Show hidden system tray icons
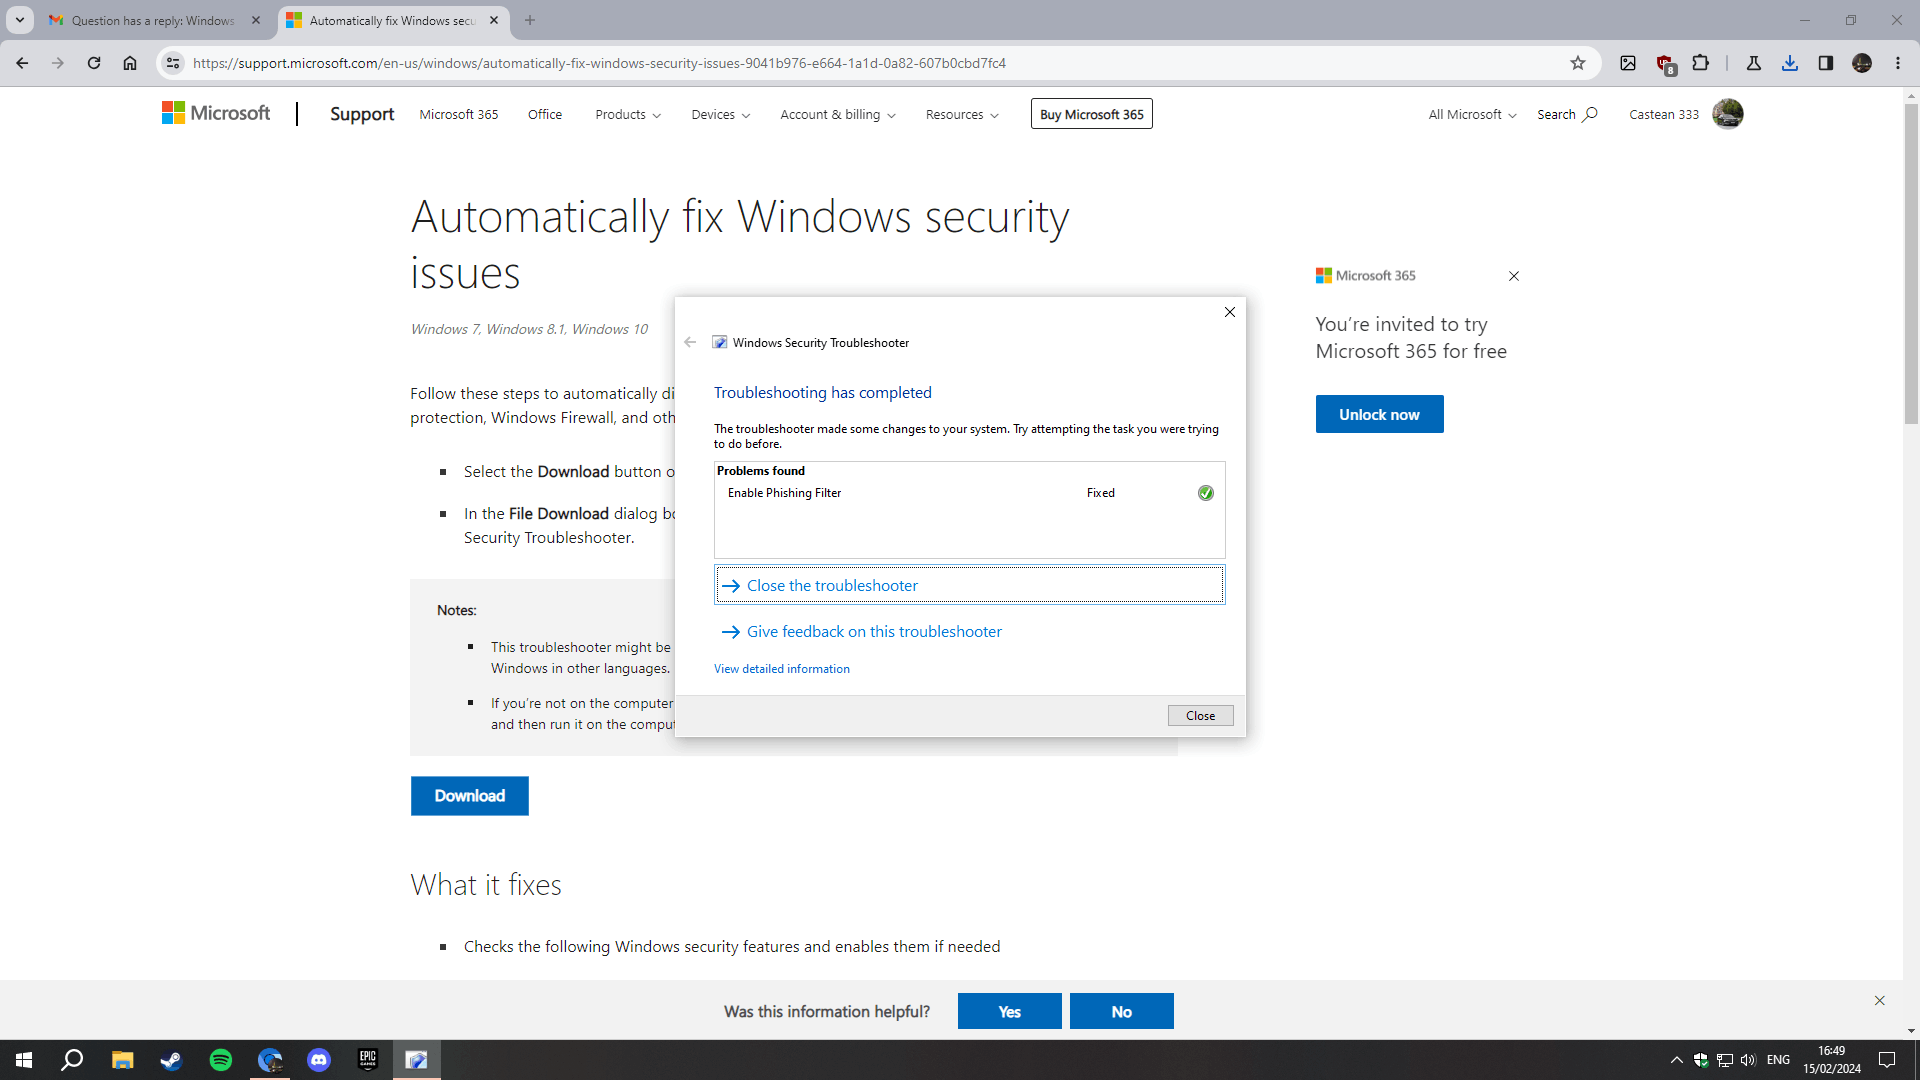This screenshot has height=1080, width=1920. [x=1676, y=1060]
